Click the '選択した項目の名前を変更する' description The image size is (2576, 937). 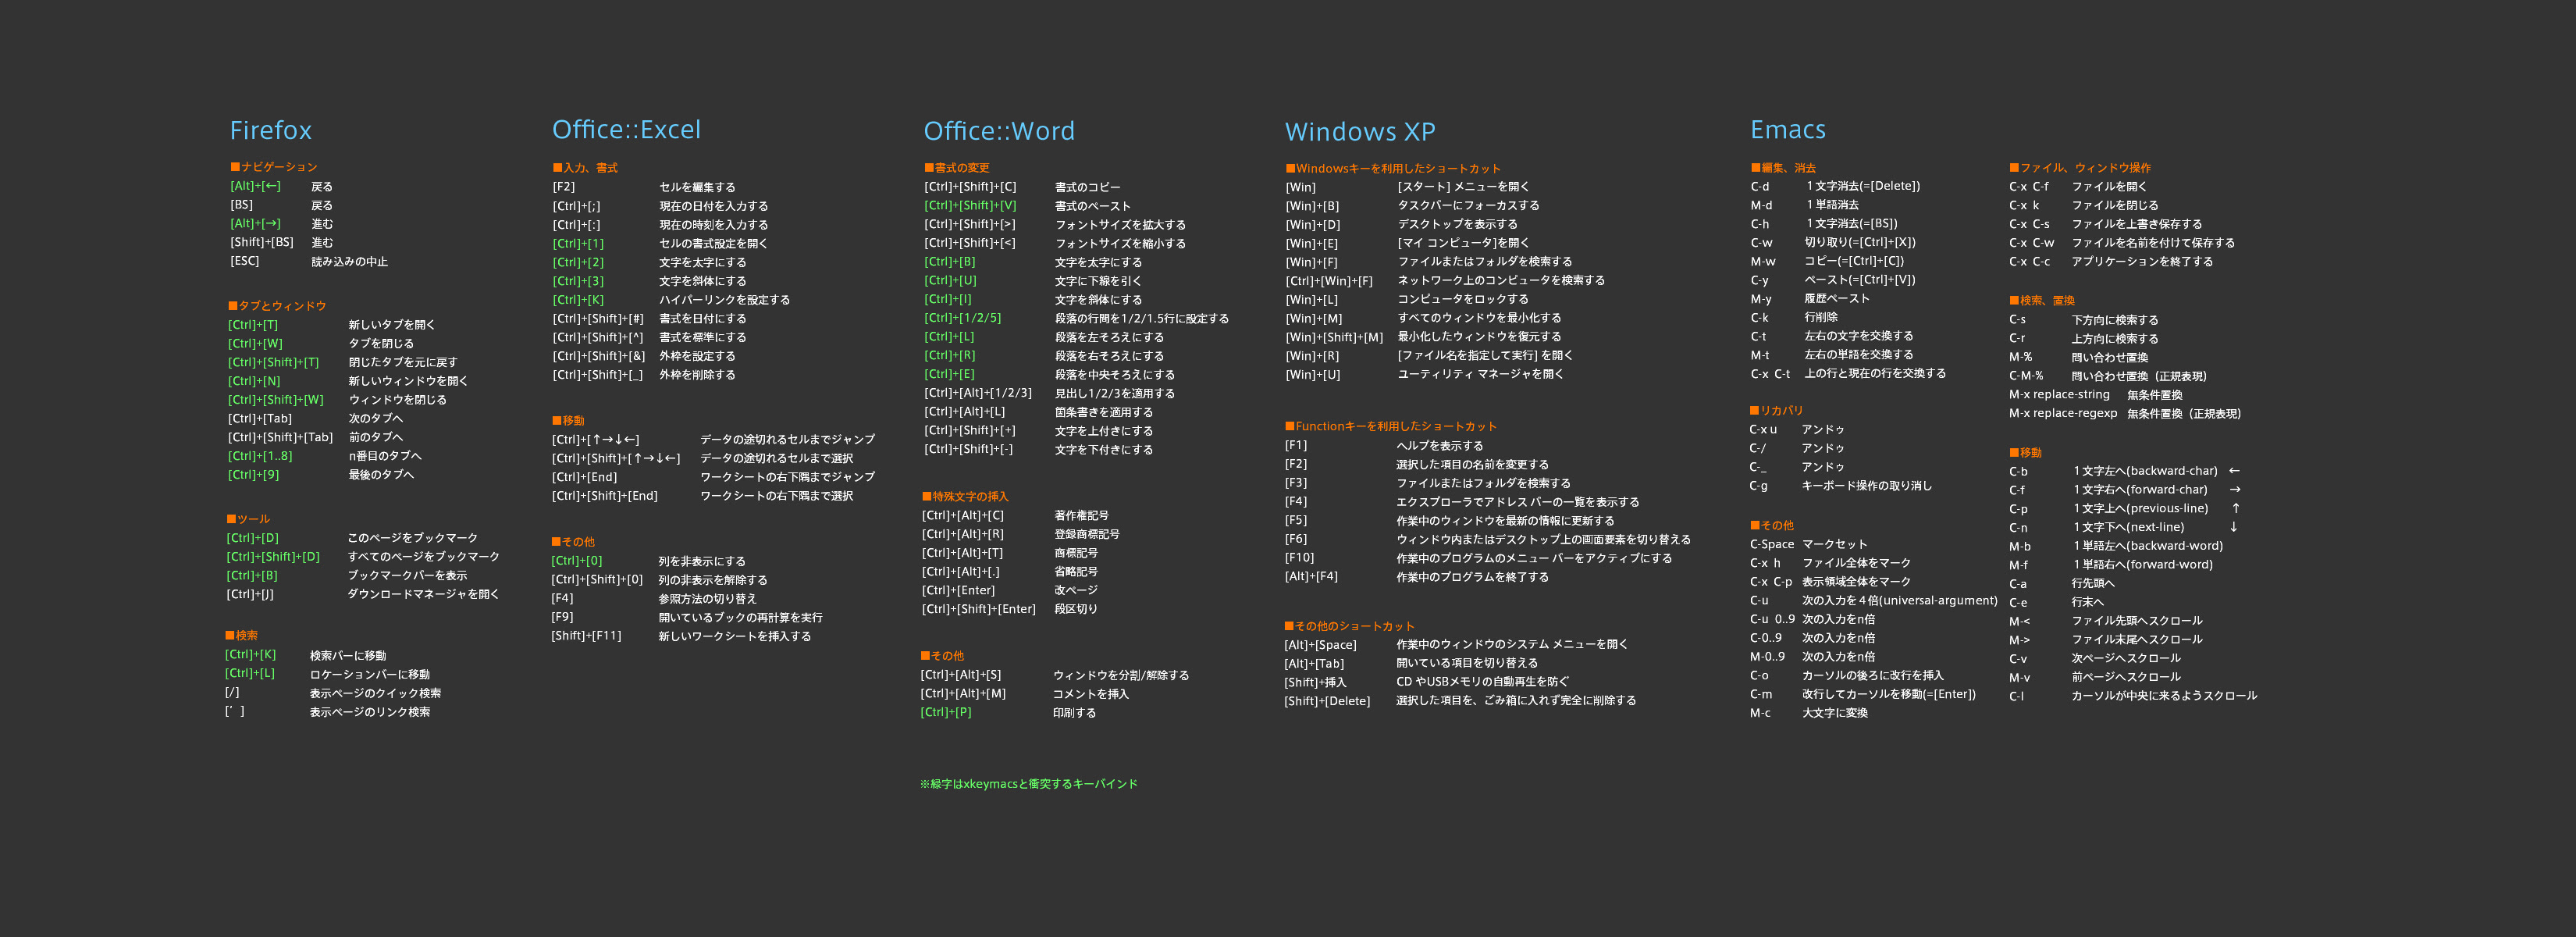[x=1472, y=464]
